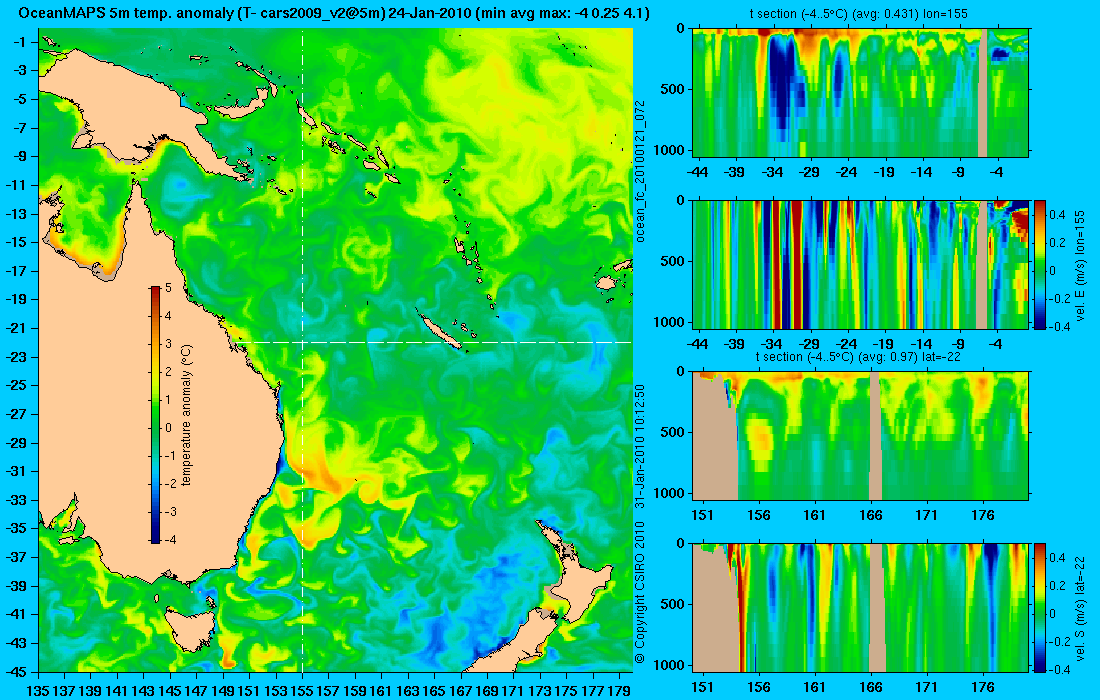1100x700 pixels.
Task: Click the '176' tick under the vel. S section
Action: pyautogui.click(x=983, y=687)
